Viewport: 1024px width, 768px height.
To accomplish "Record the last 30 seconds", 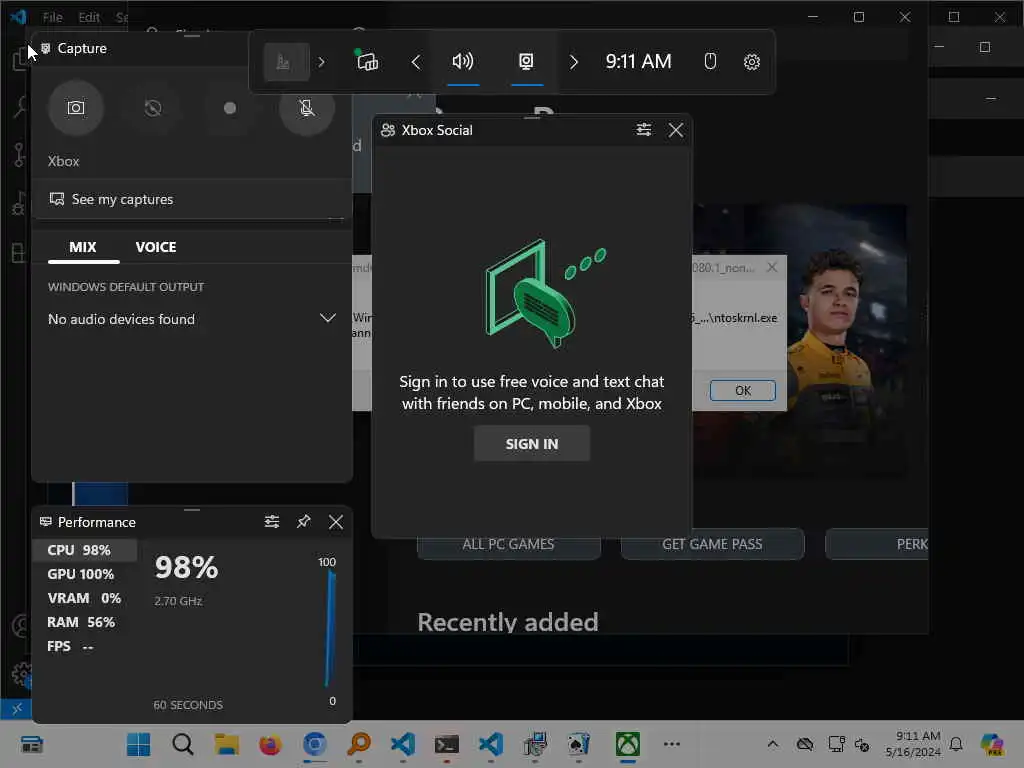I will click(x=153, y=108).
